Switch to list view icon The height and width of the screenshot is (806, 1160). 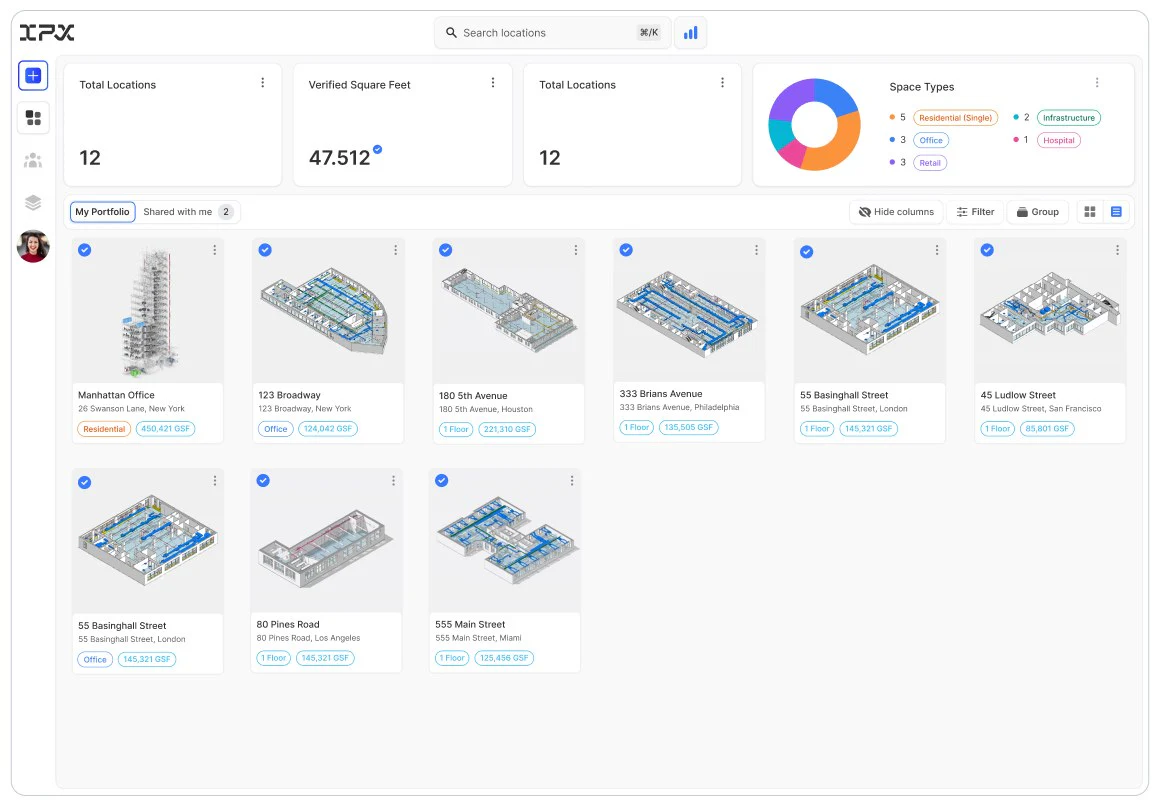(x=1116, y=212)
